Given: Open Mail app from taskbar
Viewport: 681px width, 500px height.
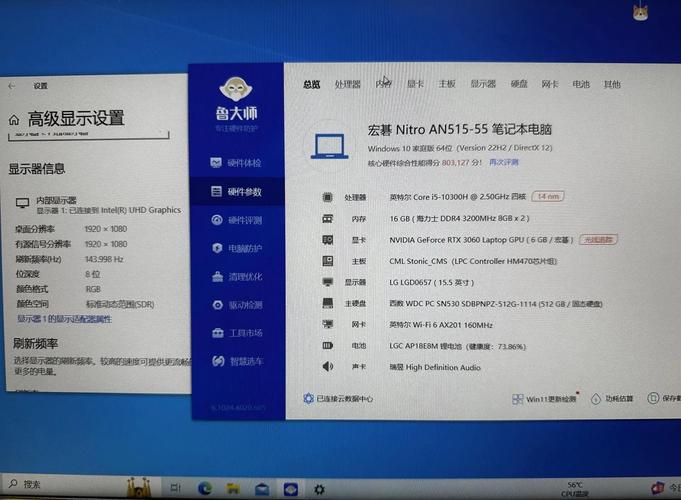Looking at the screenshot, I should tap(262, 489).
